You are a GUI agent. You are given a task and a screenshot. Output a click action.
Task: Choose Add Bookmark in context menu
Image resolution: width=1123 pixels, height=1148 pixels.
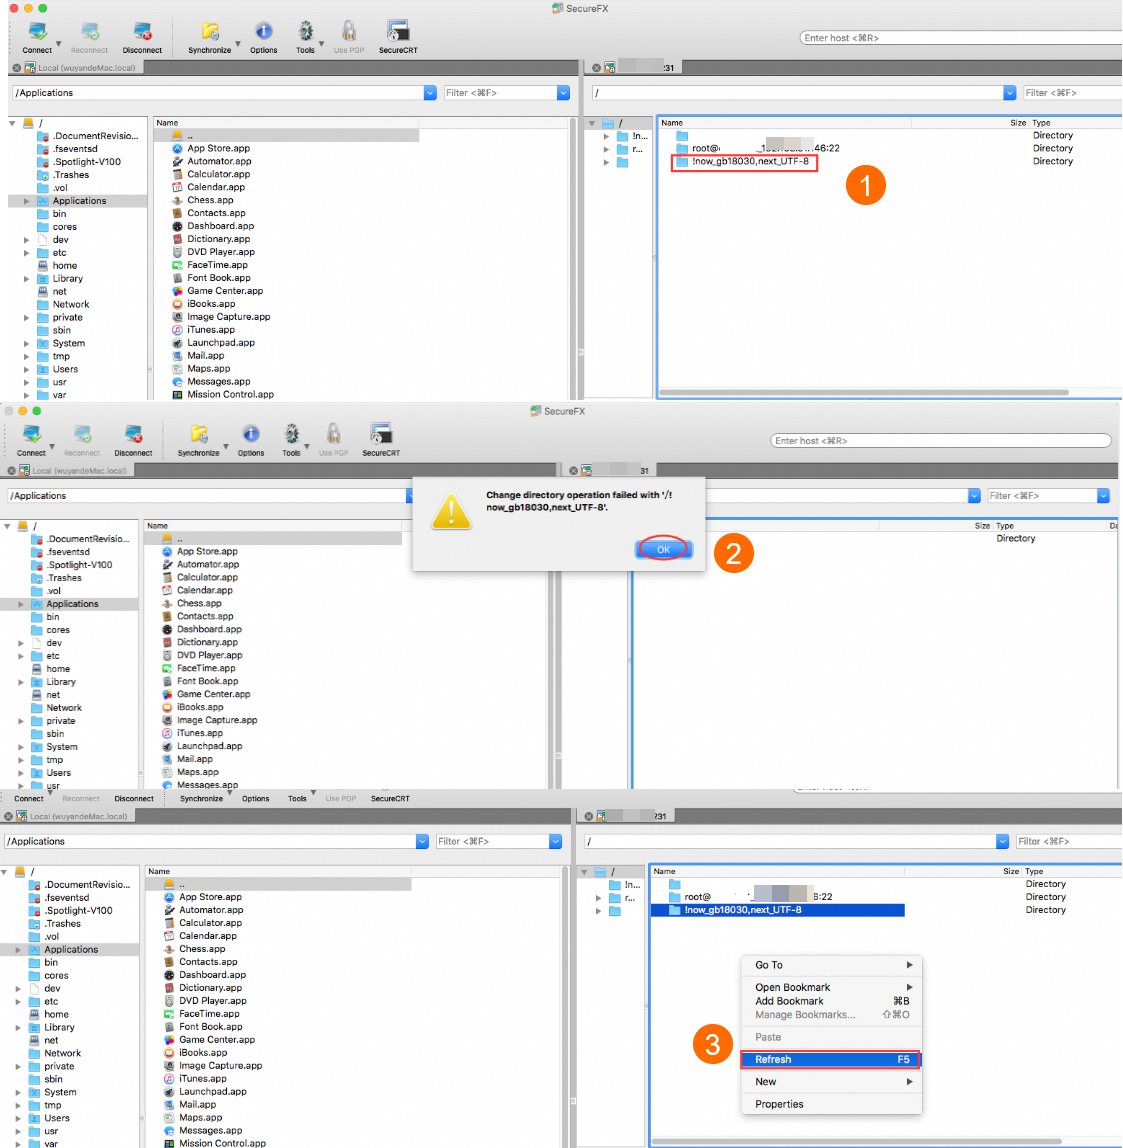point(832,1001)
